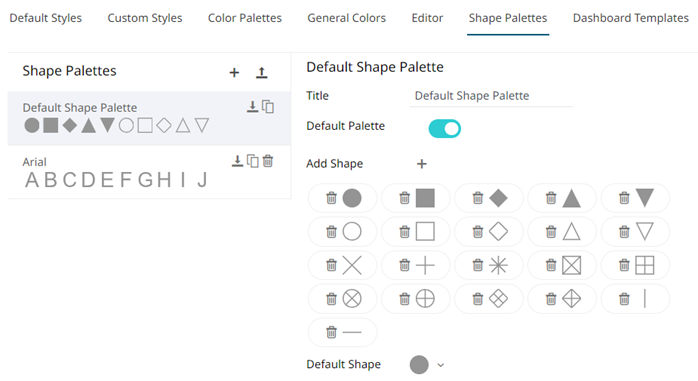Viewport: 698px width, 381px height.
Task: Open the Default Shape dropdown
Action: 441,365
